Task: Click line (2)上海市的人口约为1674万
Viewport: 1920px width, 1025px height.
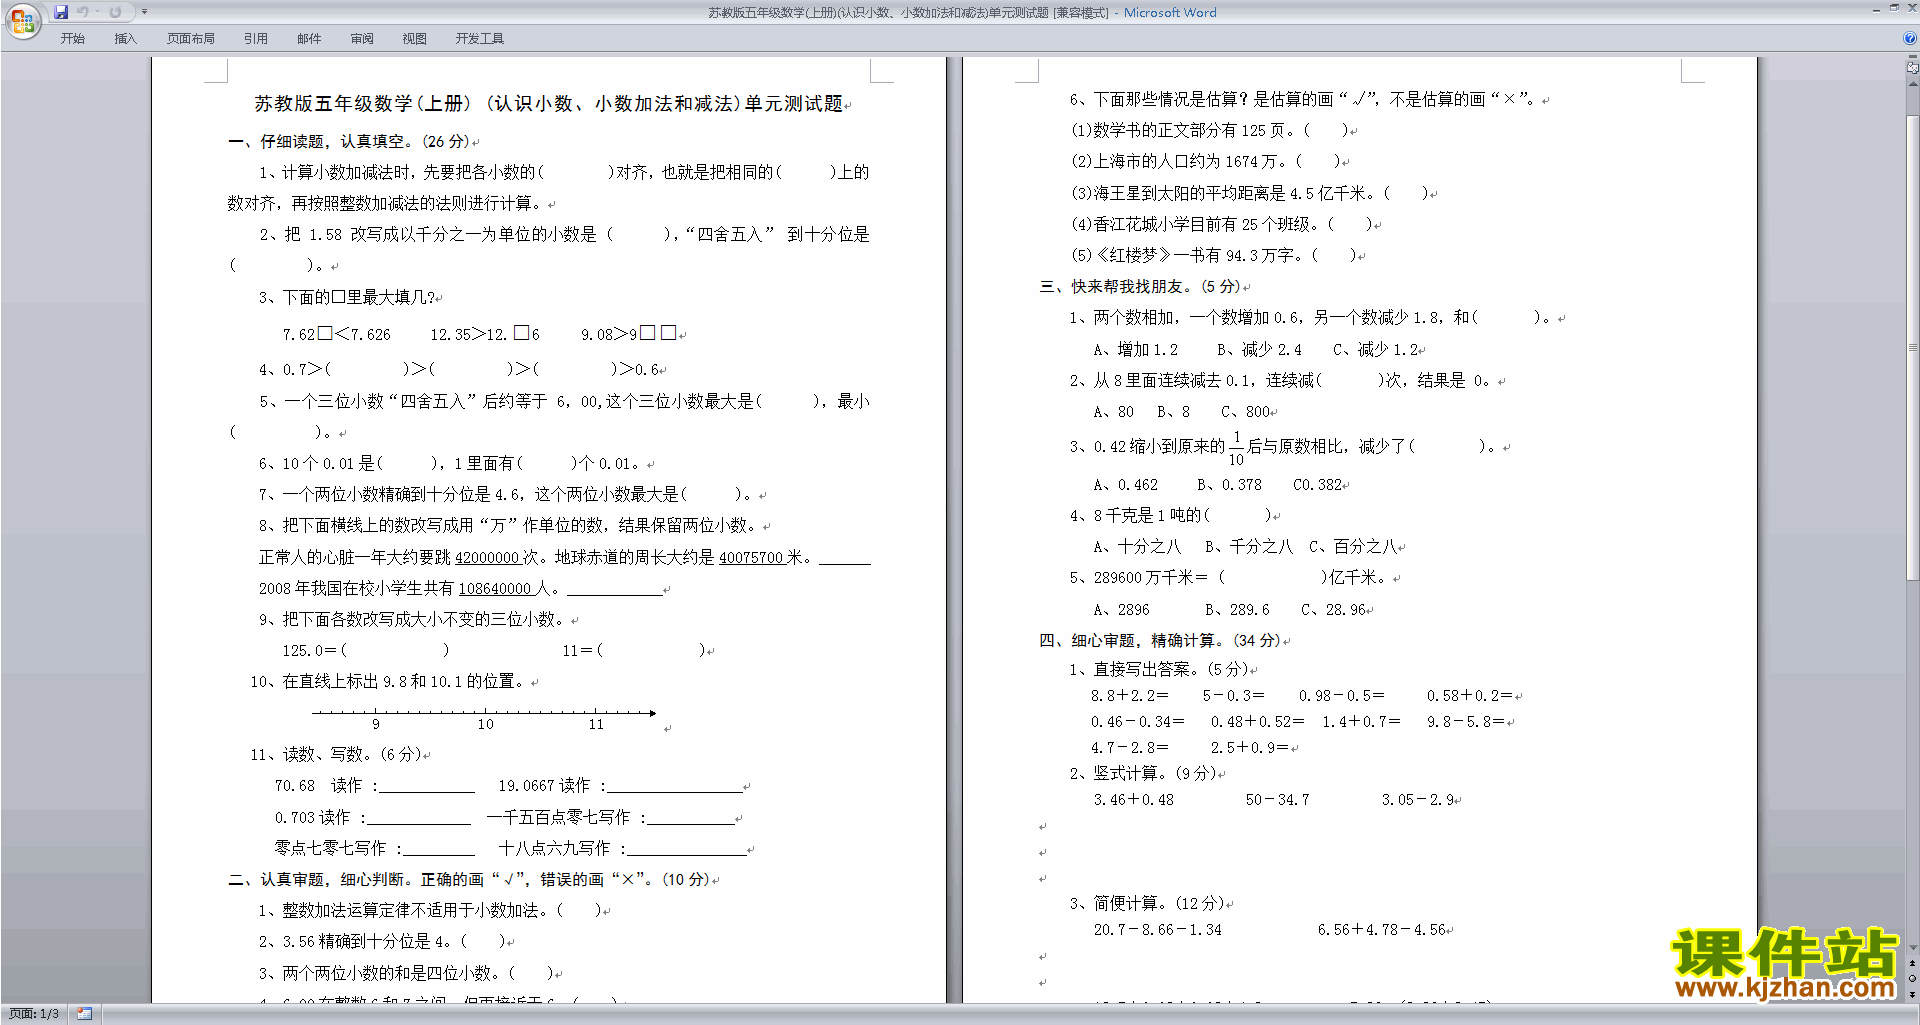Action: [1206, 162]
